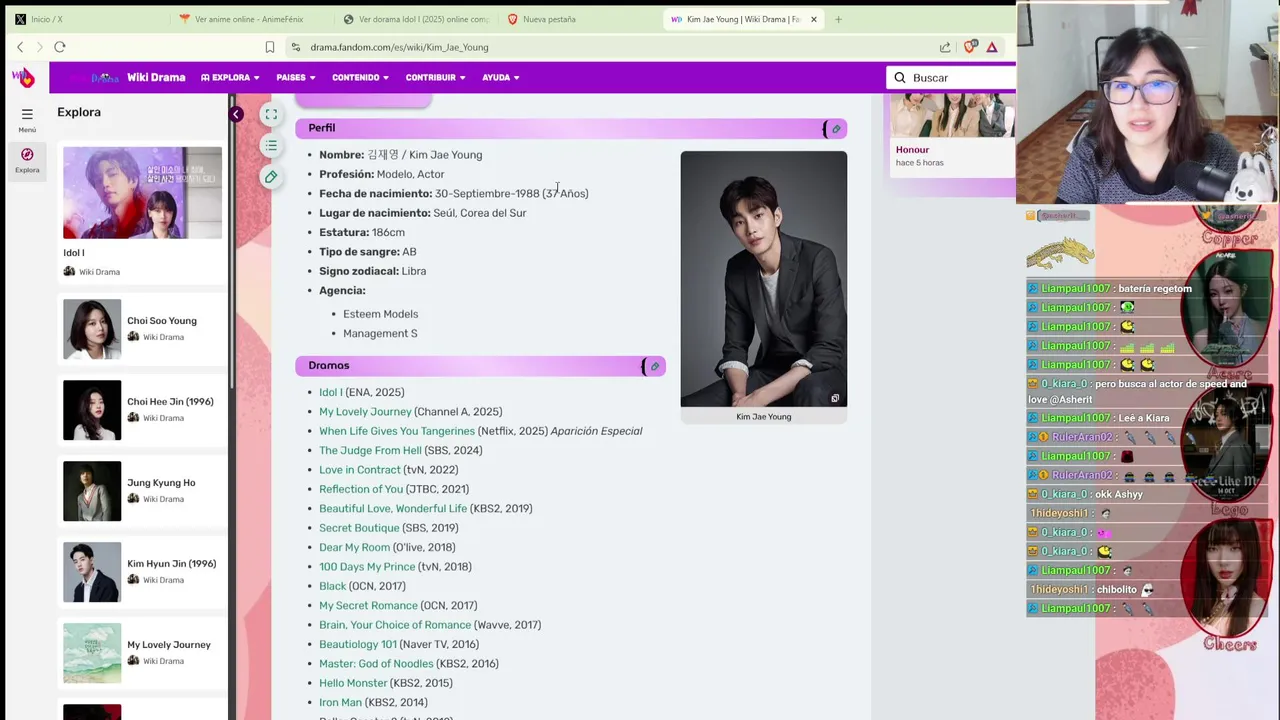Open the Idol I drama link
The image size is (1280, 720).
[x=330, y=393]
